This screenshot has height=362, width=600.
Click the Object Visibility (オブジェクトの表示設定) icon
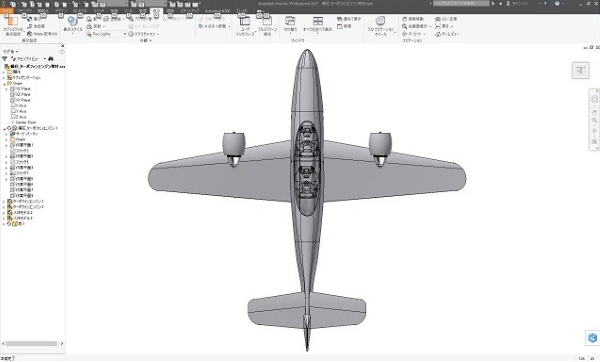click(13, 21)
